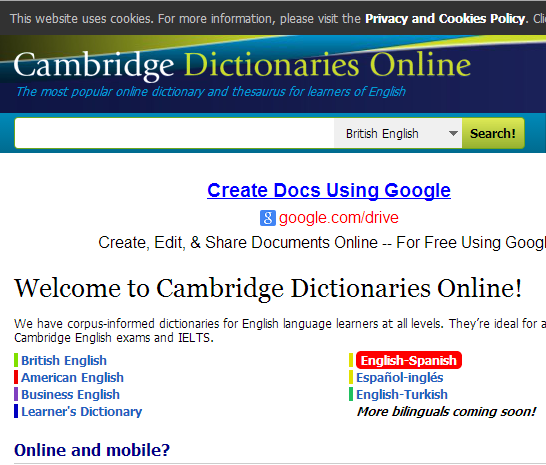Select the highlighted English-Spanish dictionary
Screen dimensions: 546x465
[x=409, y=361]
